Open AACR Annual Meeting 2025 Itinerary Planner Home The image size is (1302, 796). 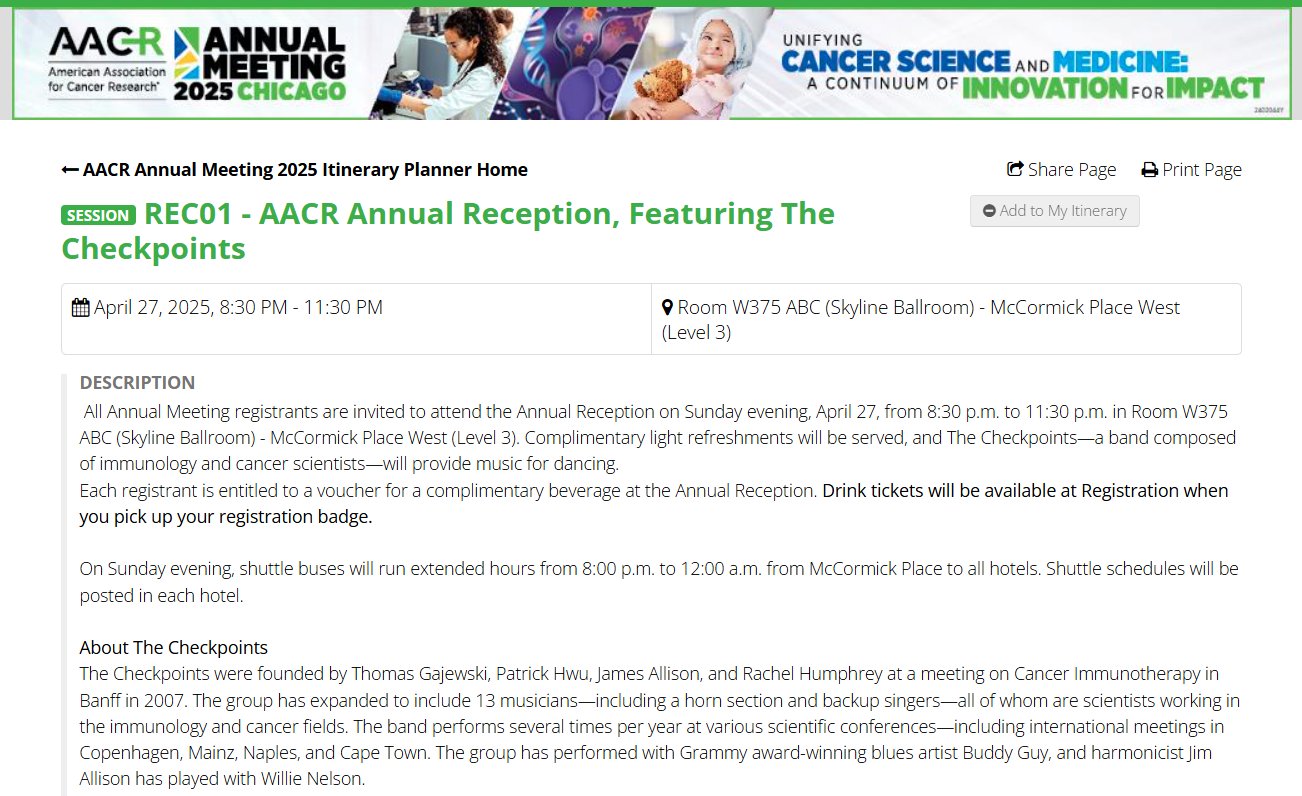click(295, 170)
